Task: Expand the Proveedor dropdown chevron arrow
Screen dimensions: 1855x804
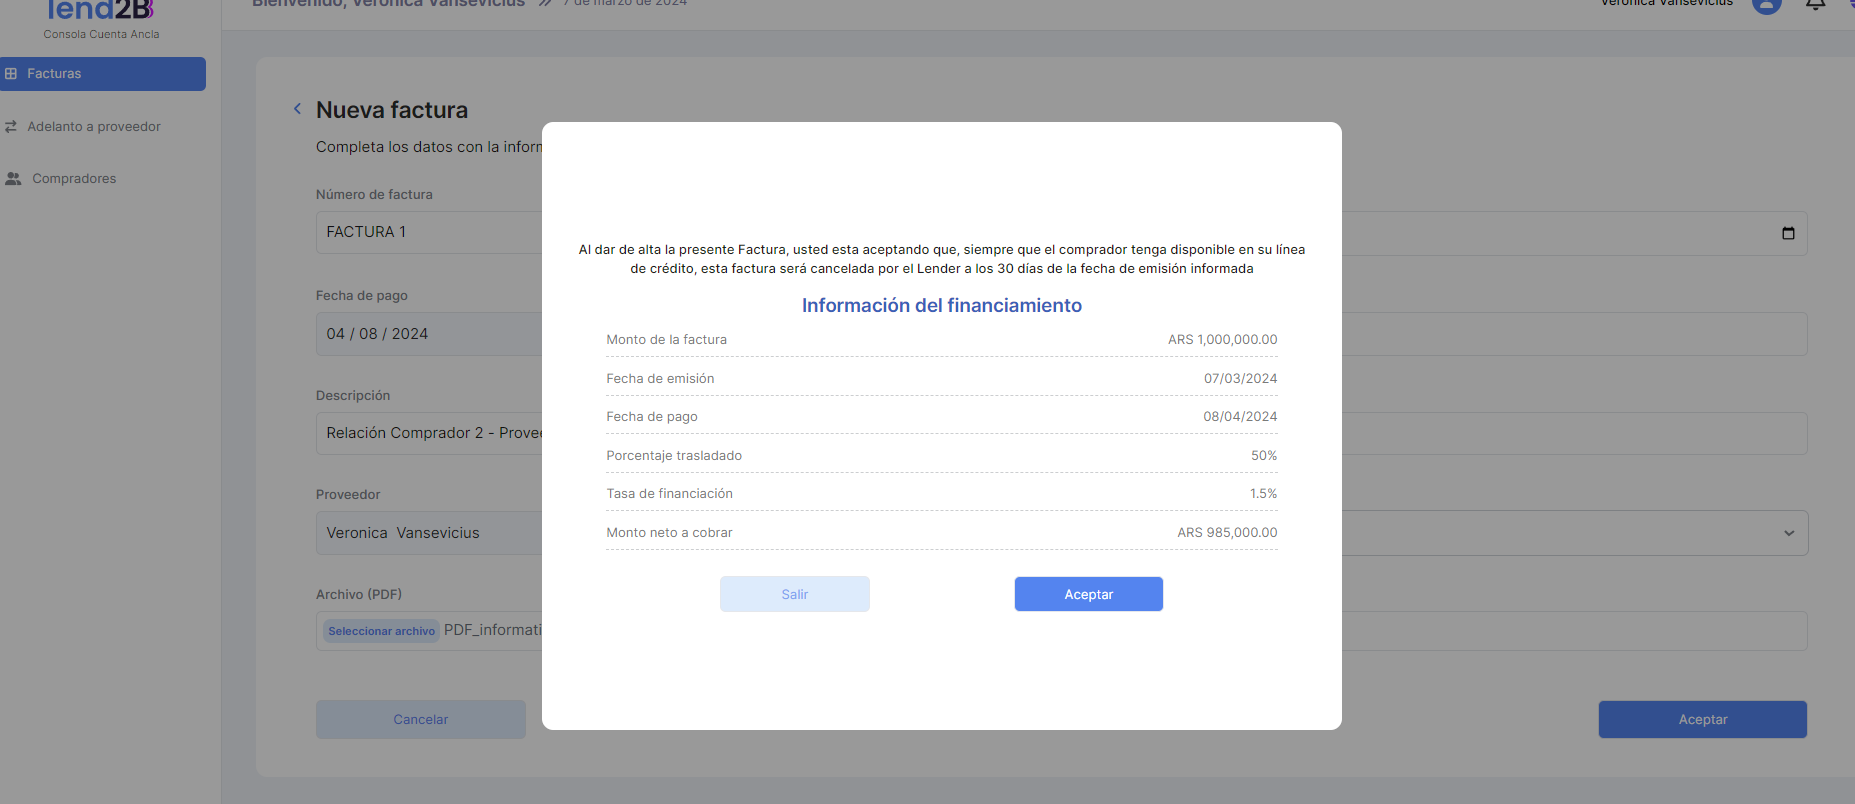Action: click(1789, 533)
